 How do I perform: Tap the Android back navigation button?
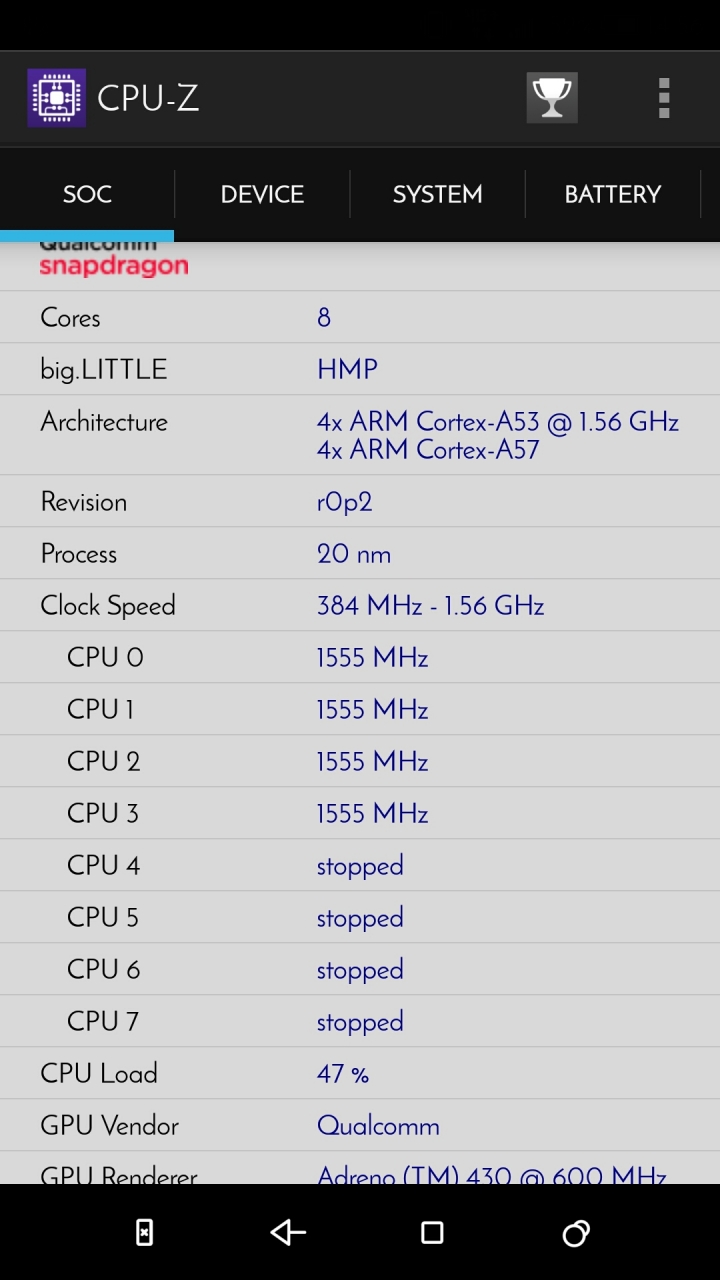click(288, 1232)
